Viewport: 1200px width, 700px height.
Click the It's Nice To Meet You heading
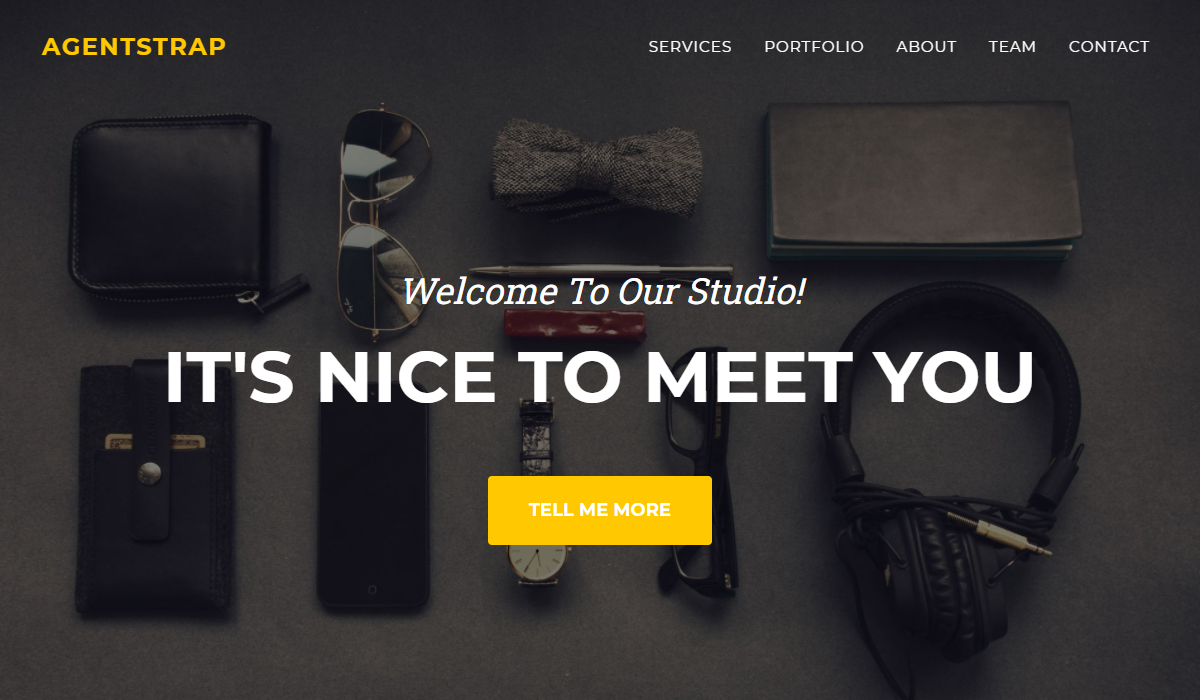(x=600, y=377)
